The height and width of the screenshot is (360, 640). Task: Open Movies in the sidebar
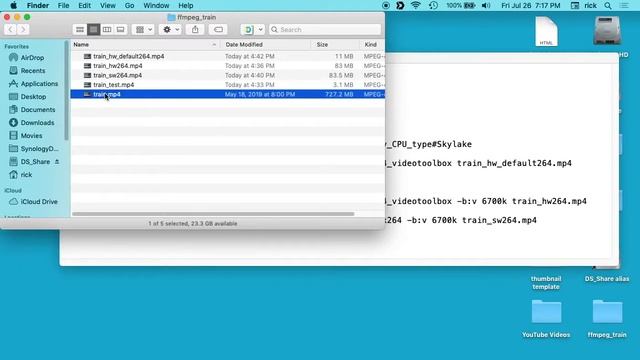[x=26, y=136]
